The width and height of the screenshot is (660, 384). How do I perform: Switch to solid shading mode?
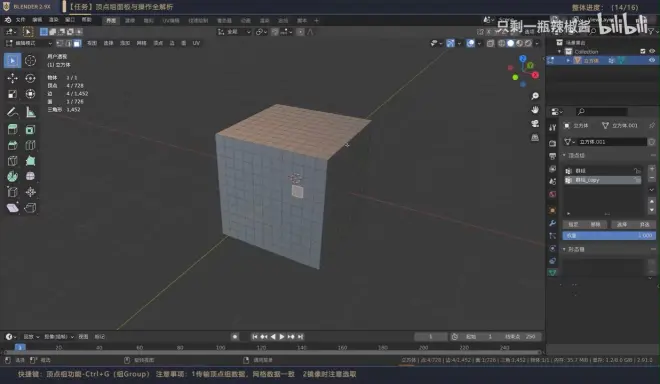point(511,43)
